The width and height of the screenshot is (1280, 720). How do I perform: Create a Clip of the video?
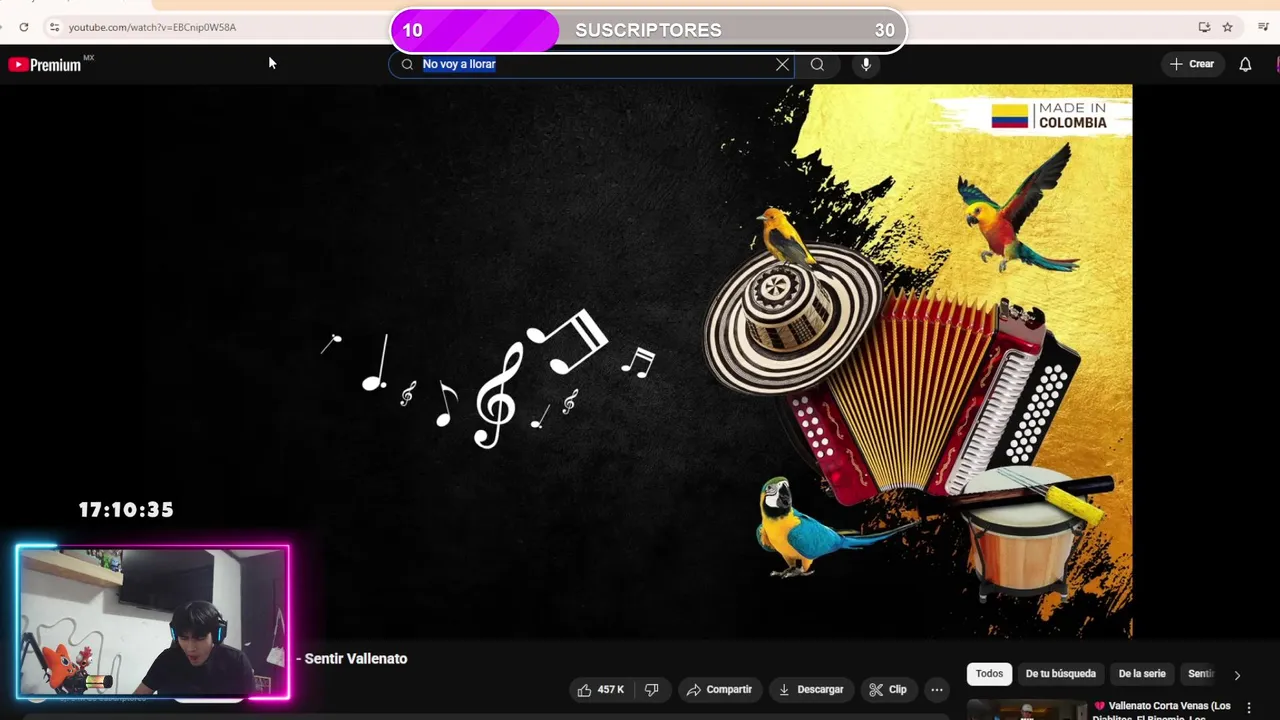click(888, 690)
